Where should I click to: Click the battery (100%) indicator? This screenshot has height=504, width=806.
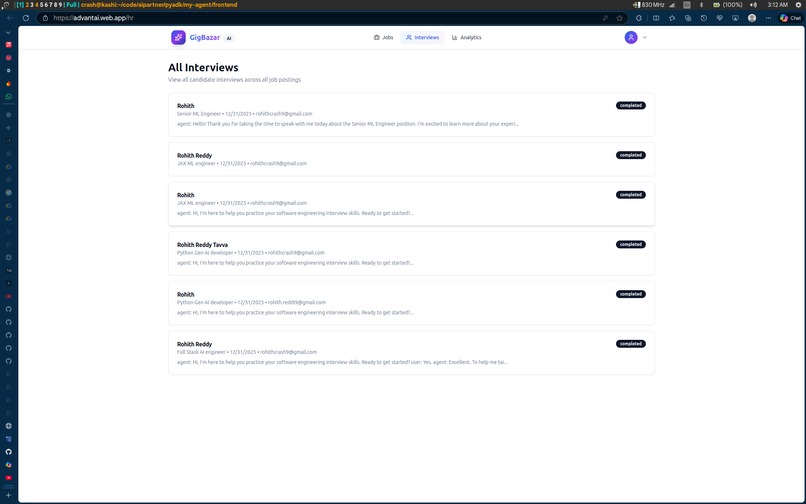727,5
